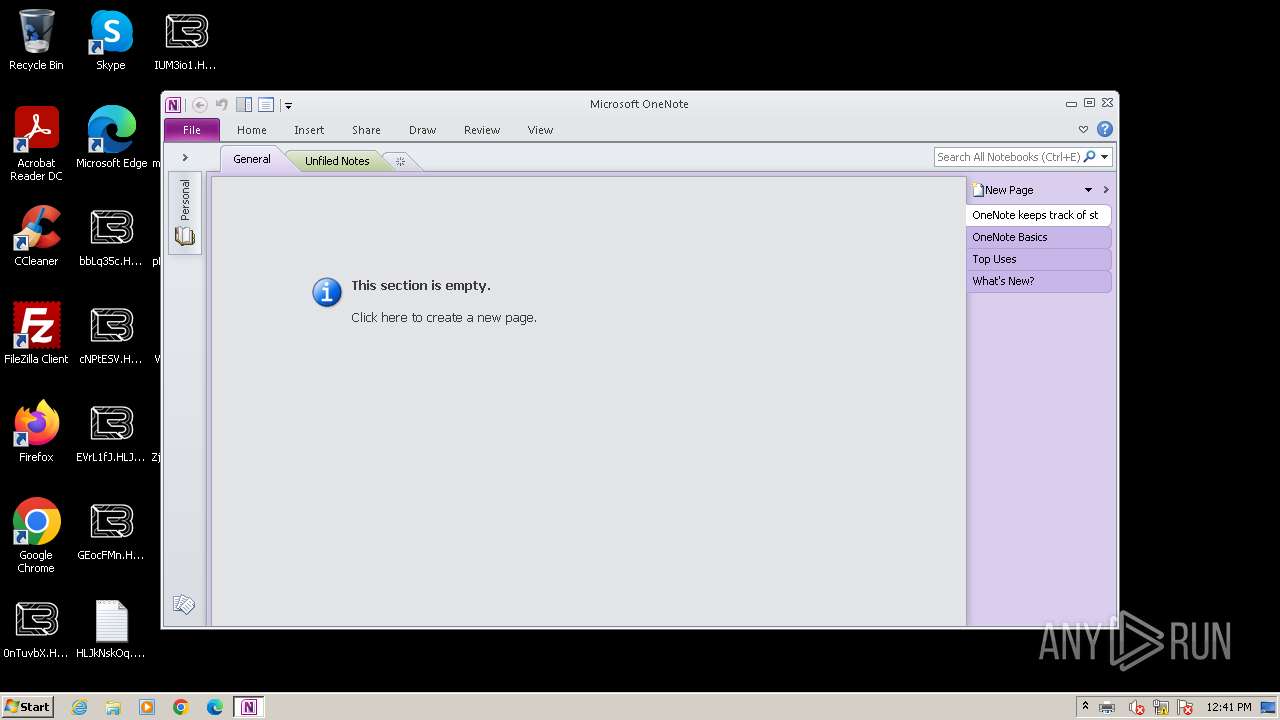This screenshot has width=1280, height=720.
Task: Expand the ribbon with the chevron button
Action: click(1083, 130)
